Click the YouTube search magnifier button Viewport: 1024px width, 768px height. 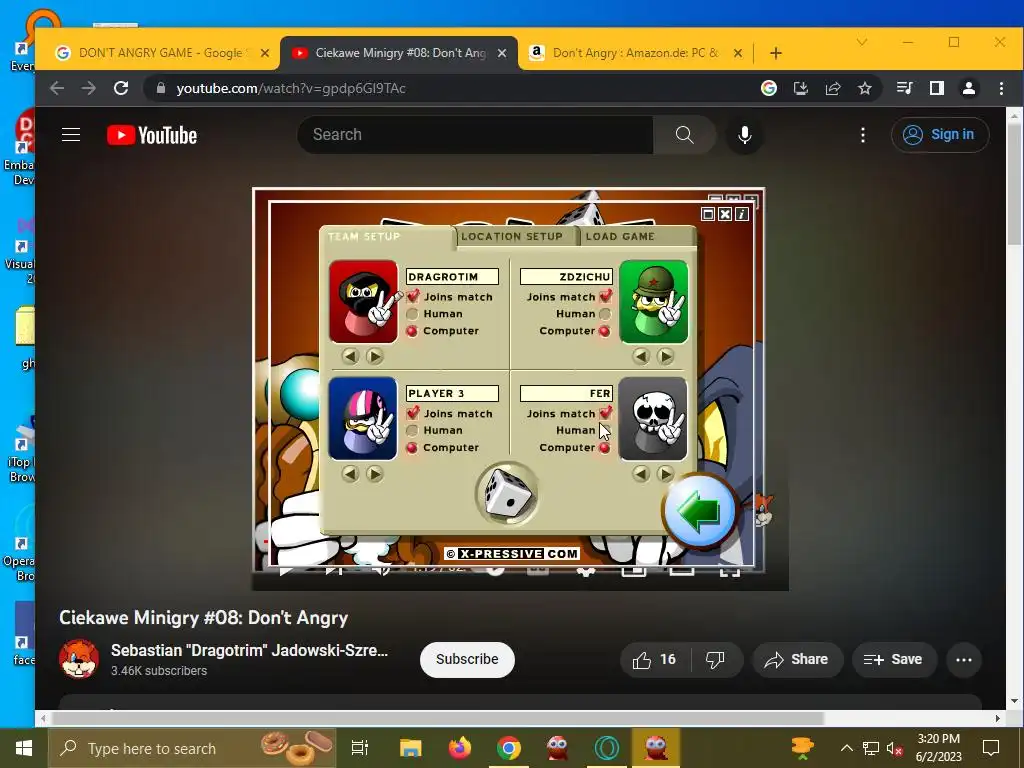[684, 135]
